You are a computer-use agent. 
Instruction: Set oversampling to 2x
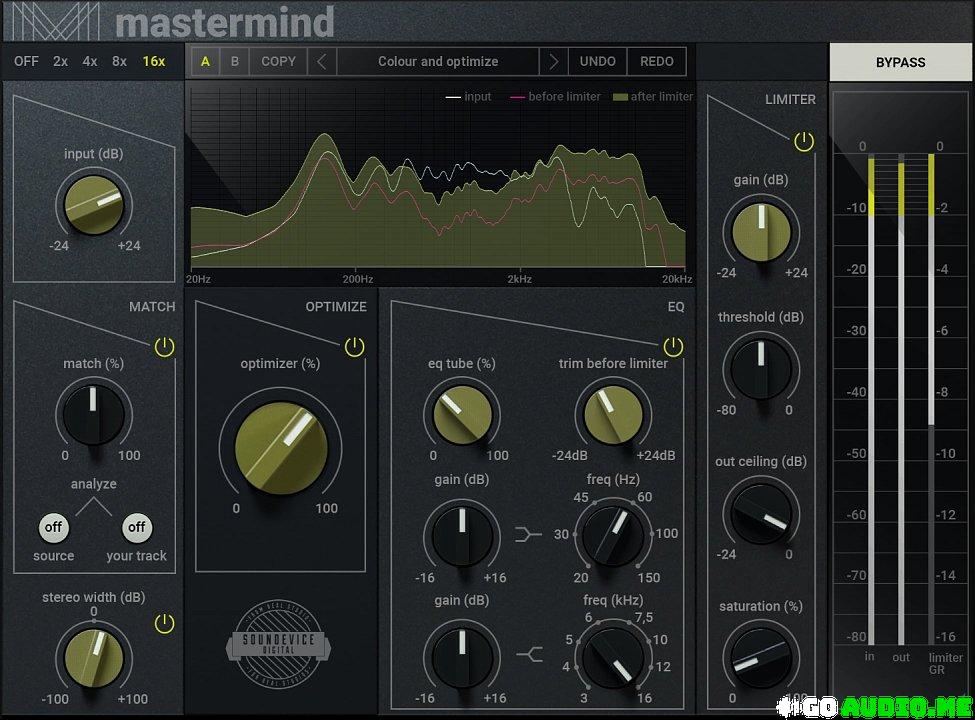pyautogui.click(x=60, y=62)
